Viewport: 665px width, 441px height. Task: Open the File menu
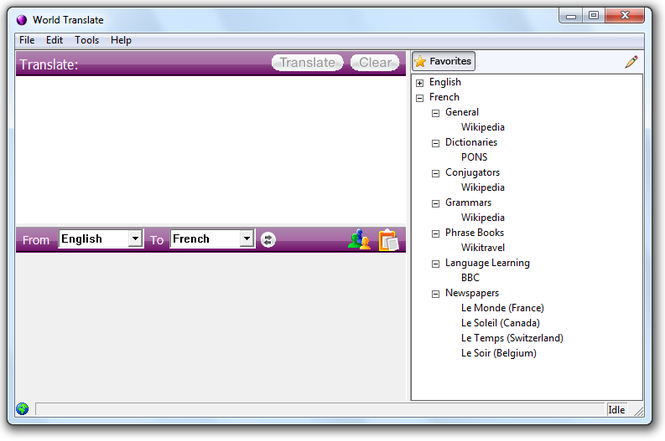(x=27, y=40)
